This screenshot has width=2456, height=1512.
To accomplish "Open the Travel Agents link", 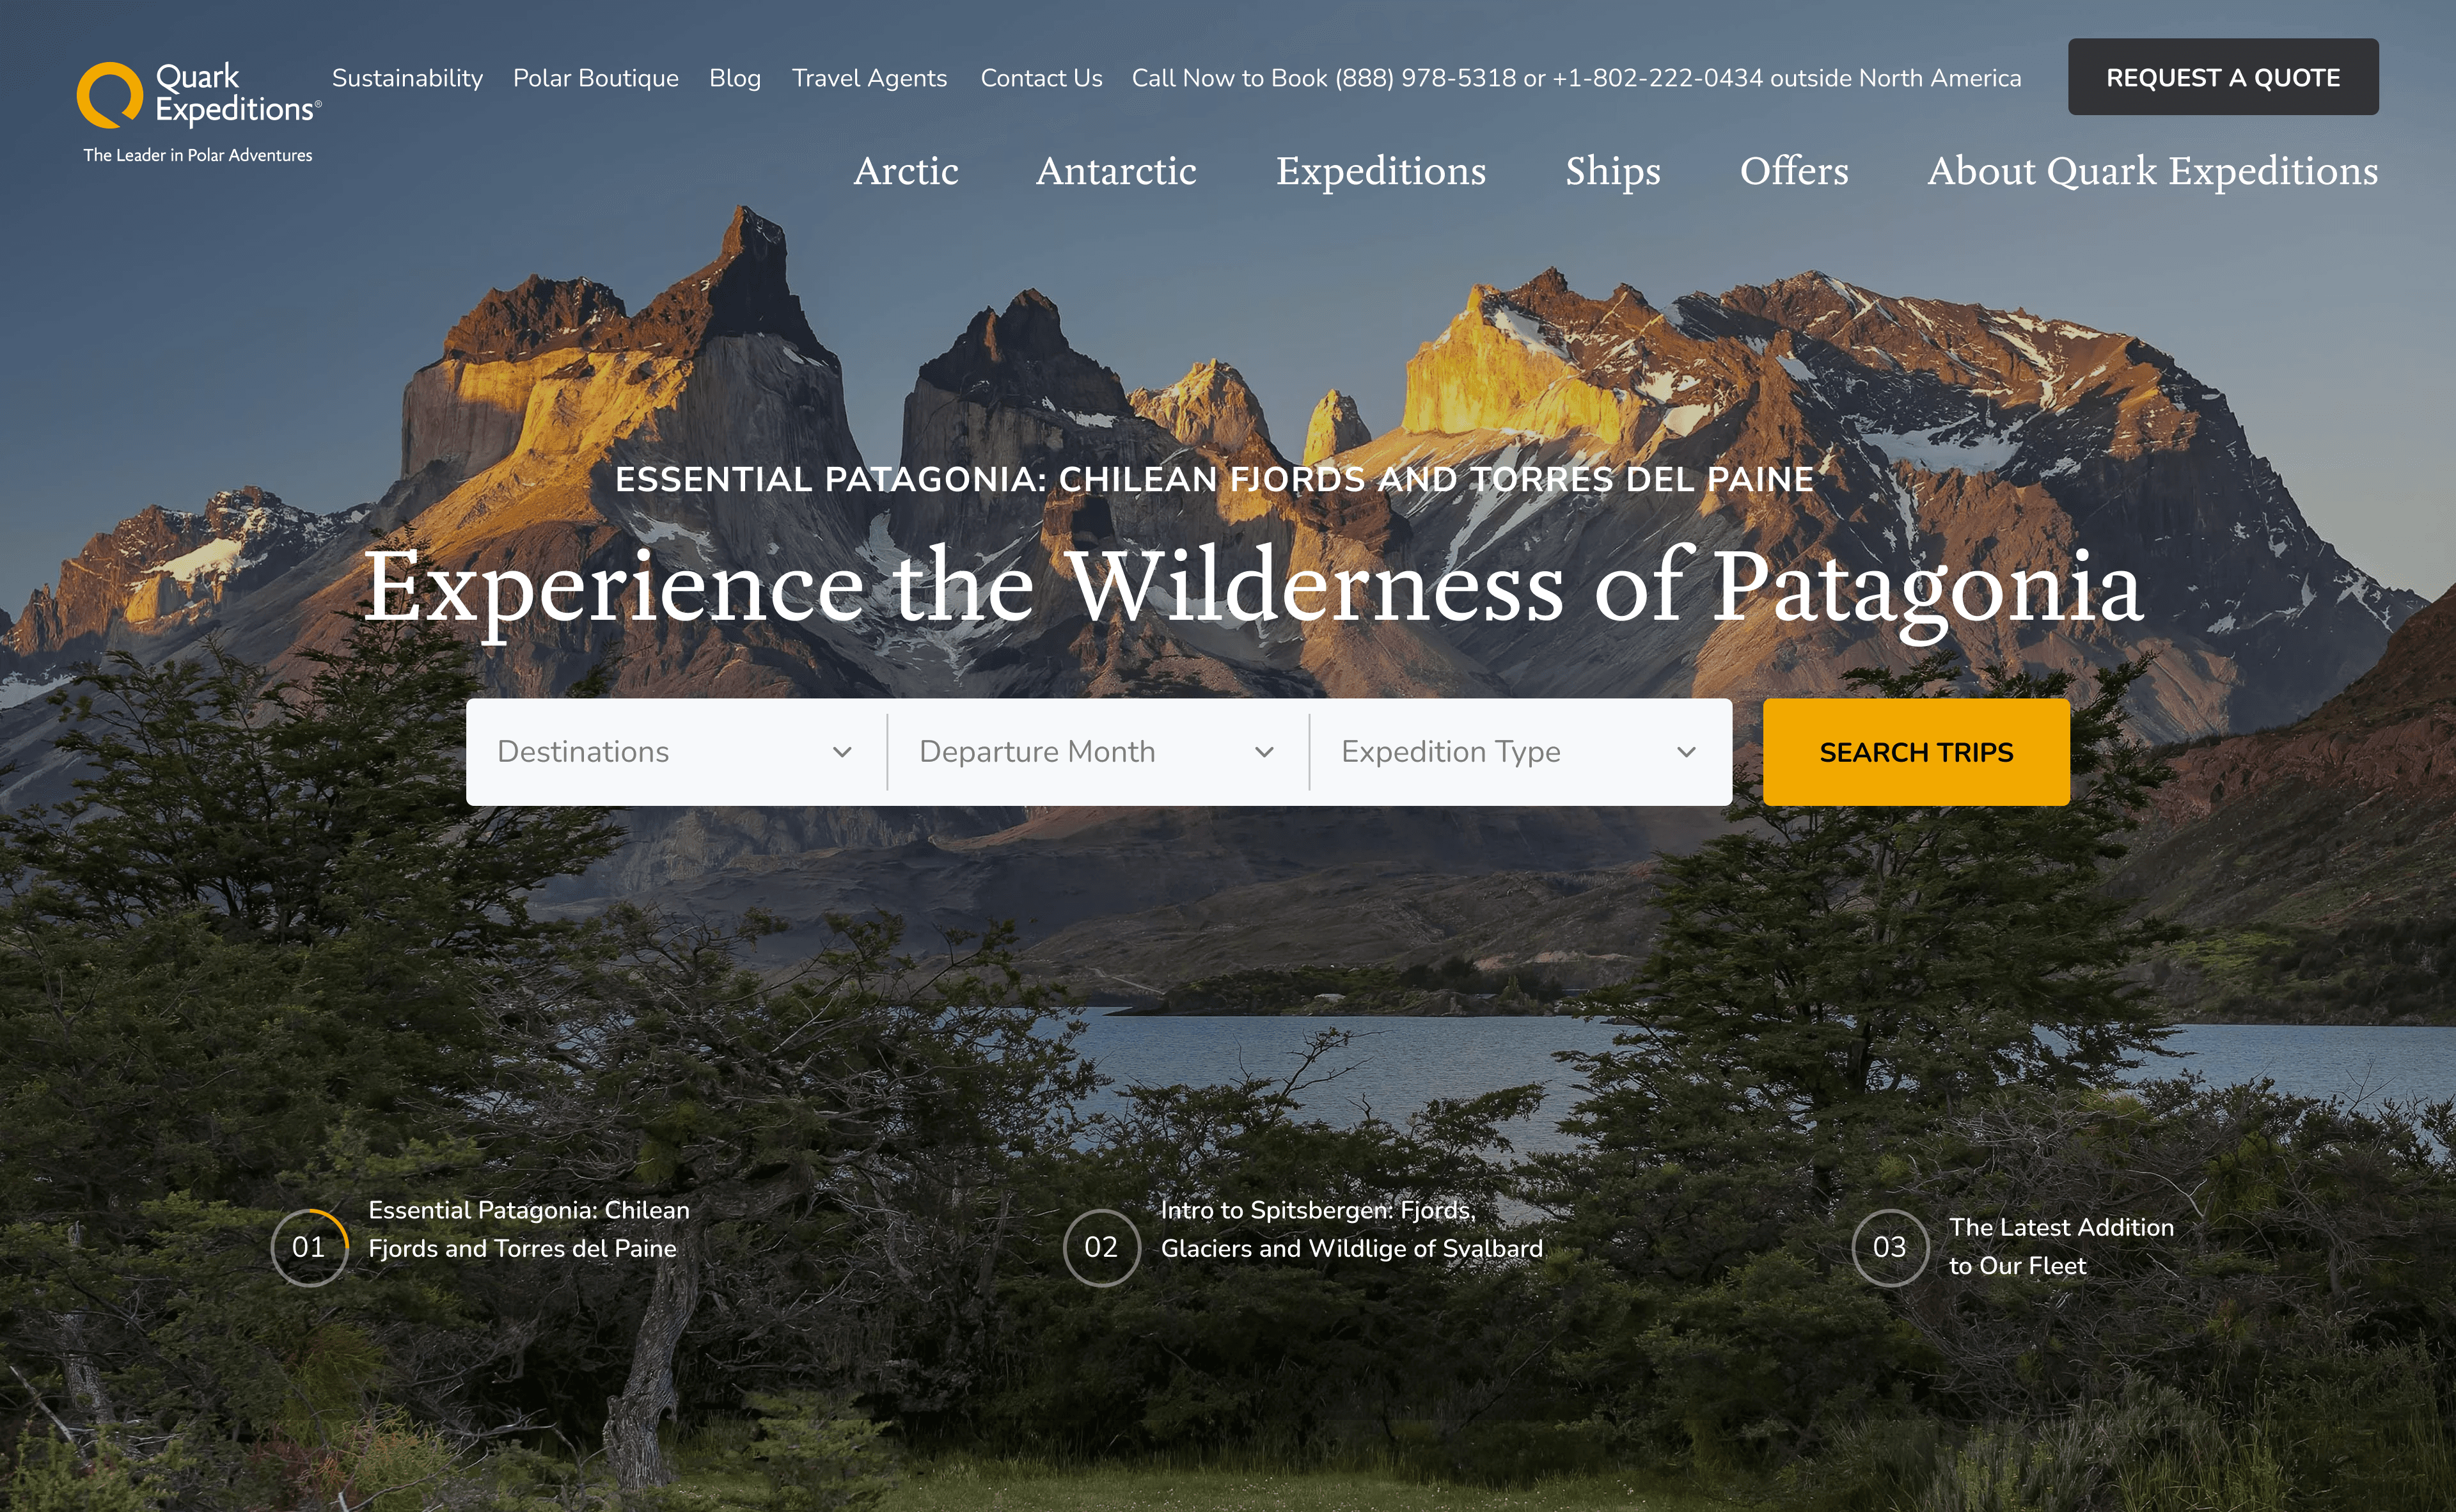I will tap(869, 78).
